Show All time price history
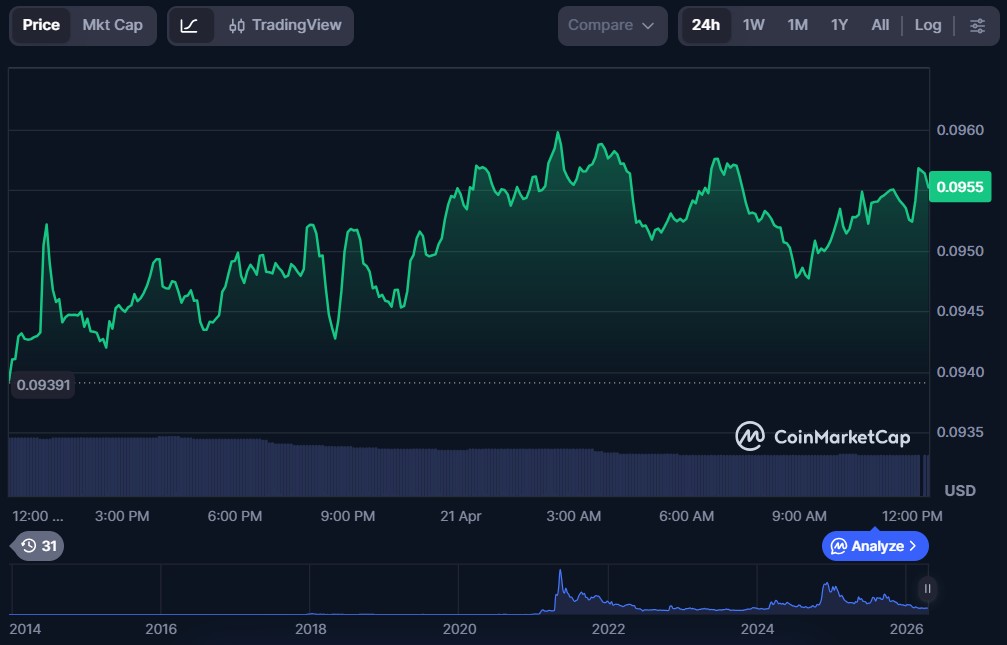The image size is (1007, 645). (880, 25)
